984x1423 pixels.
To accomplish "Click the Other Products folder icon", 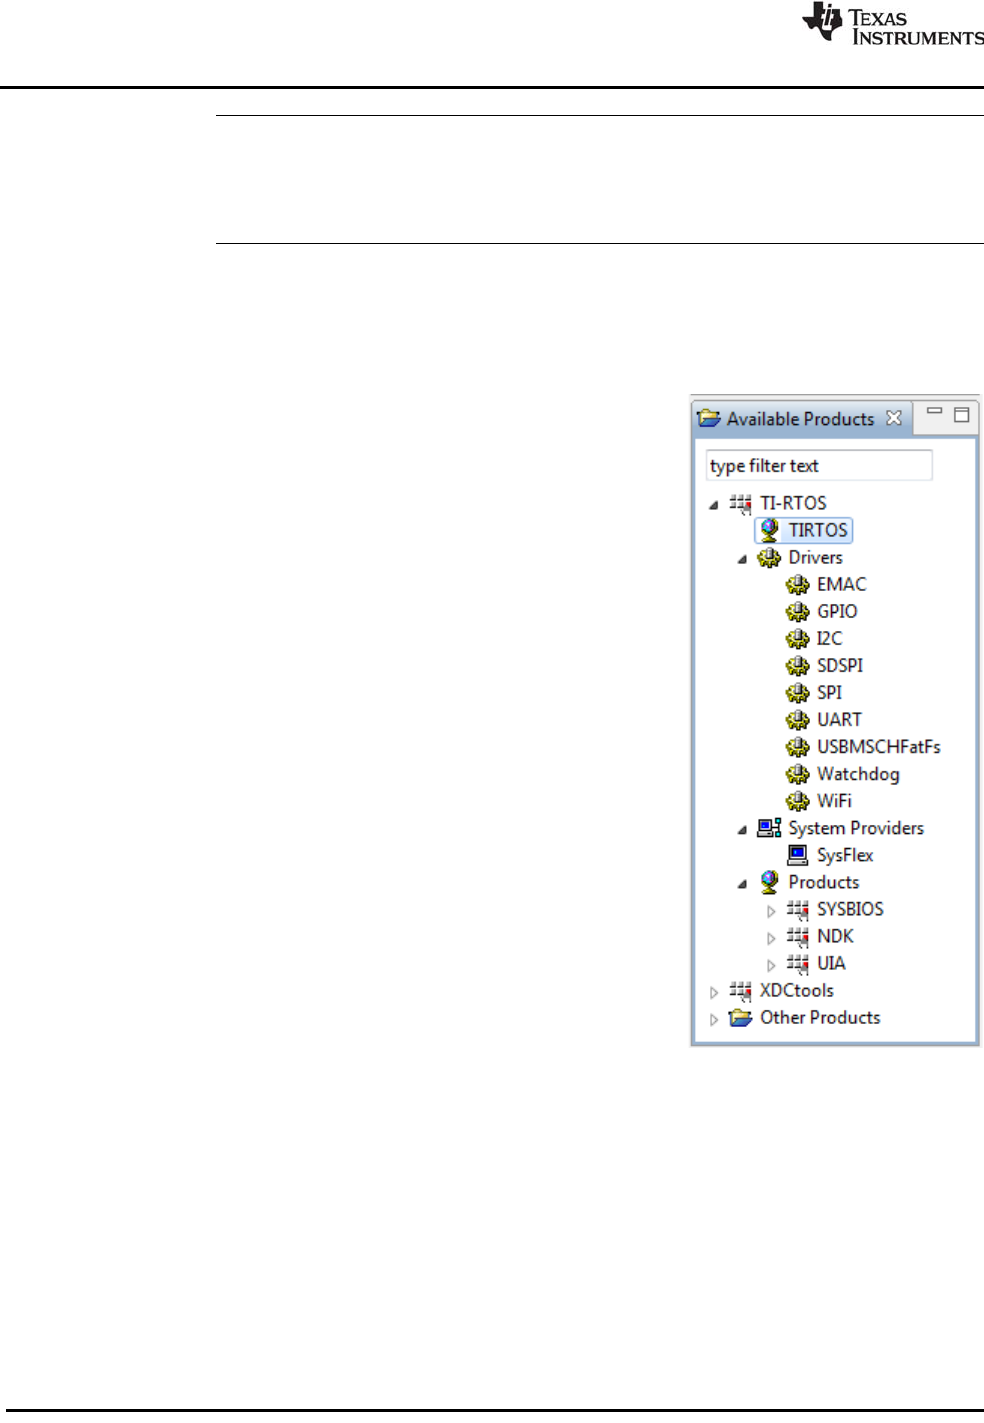I will (740, 1017).
